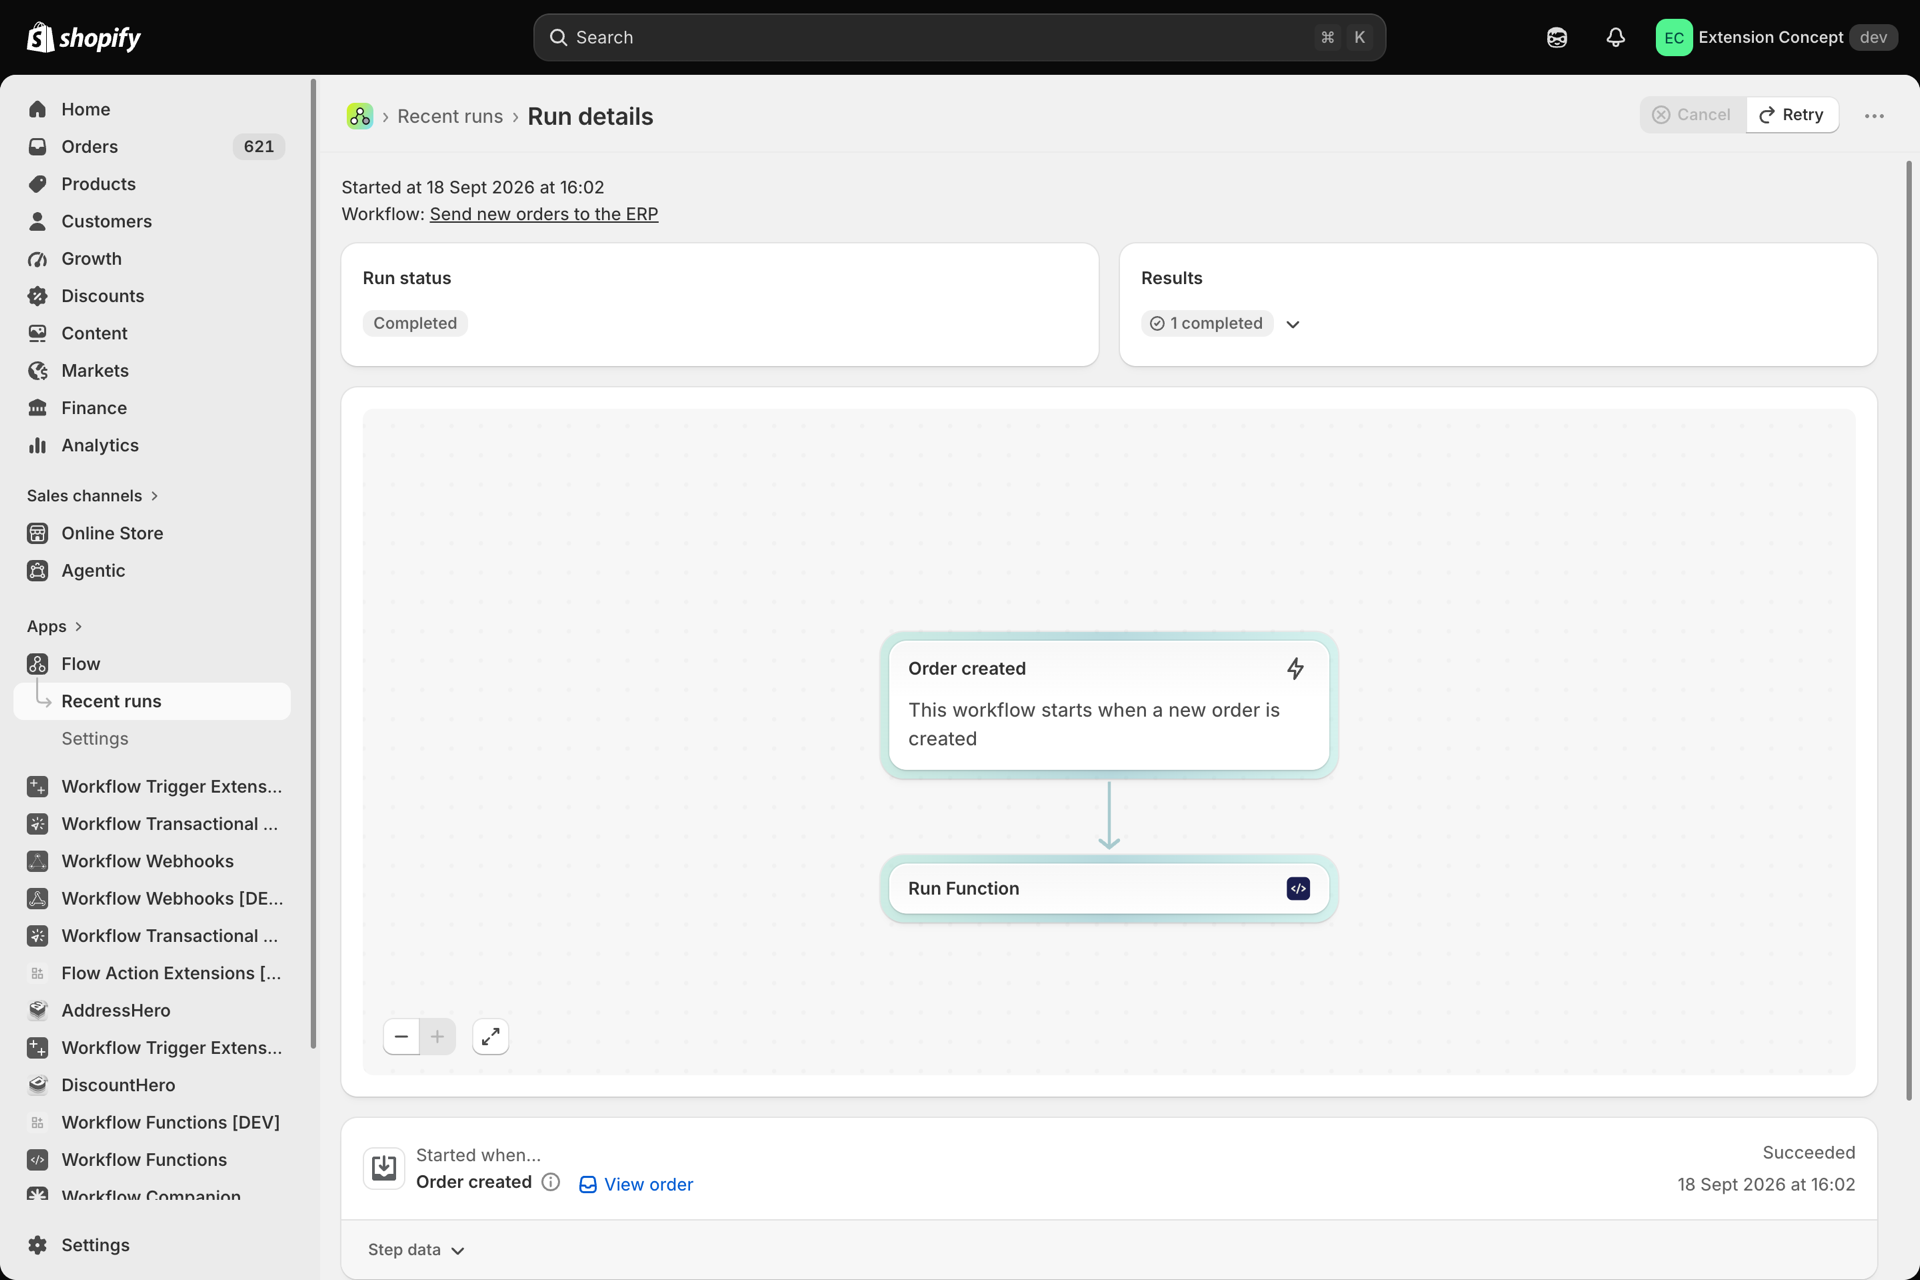Go to Home in sidebar

(x=152, y=109)
